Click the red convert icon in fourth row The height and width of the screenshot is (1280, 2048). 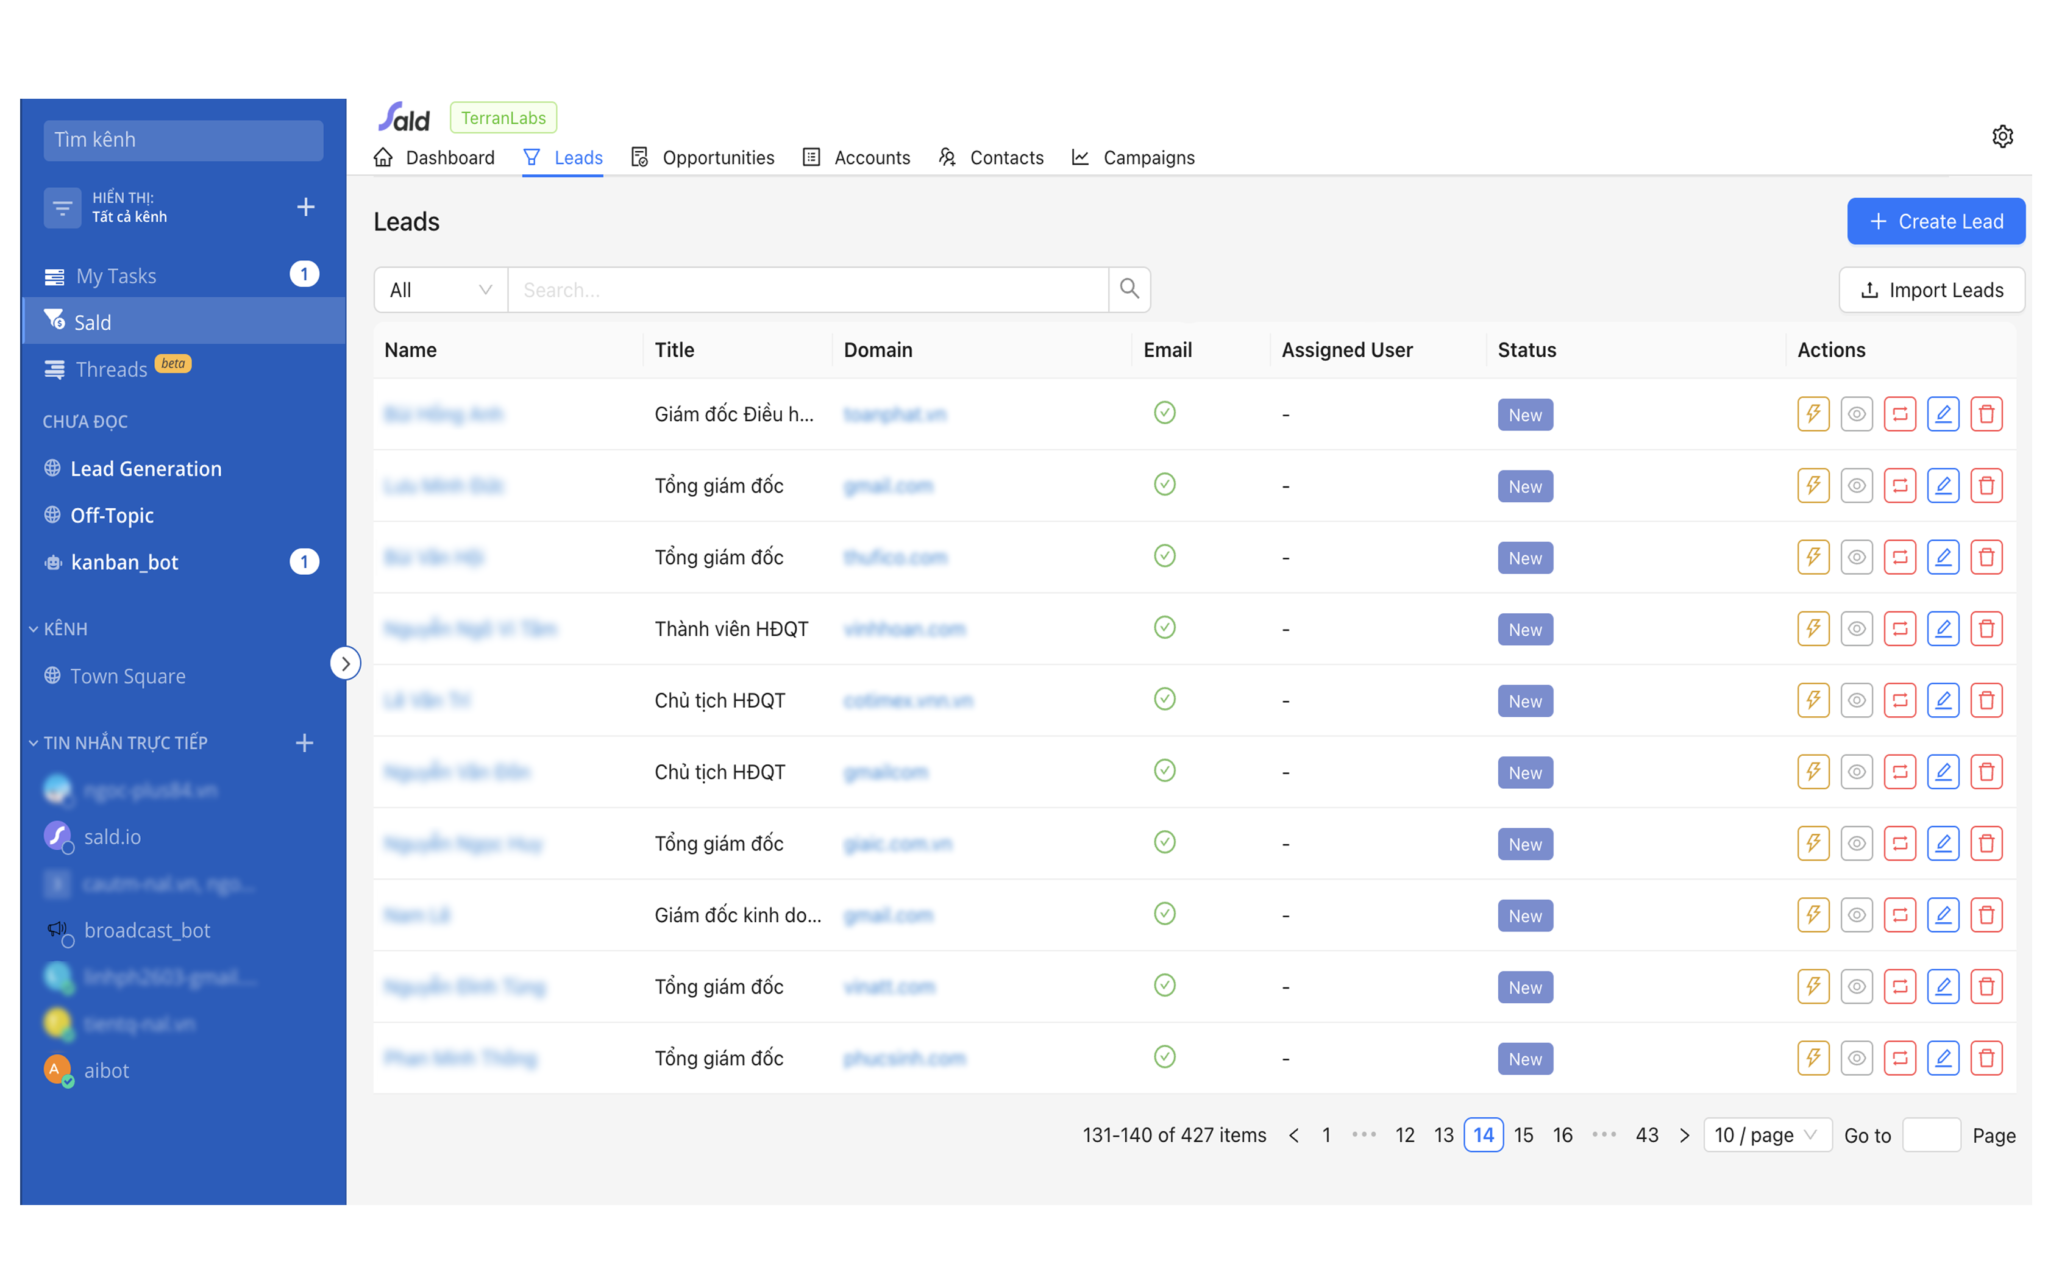pos(1899,629)
